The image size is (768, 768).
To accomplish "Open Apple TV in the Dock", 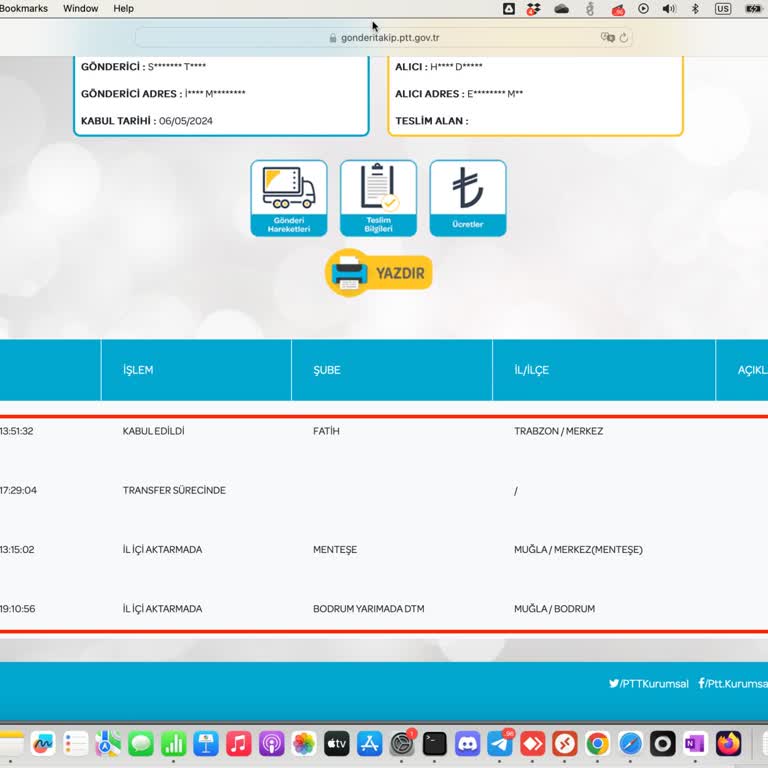I will coord(336,744).
